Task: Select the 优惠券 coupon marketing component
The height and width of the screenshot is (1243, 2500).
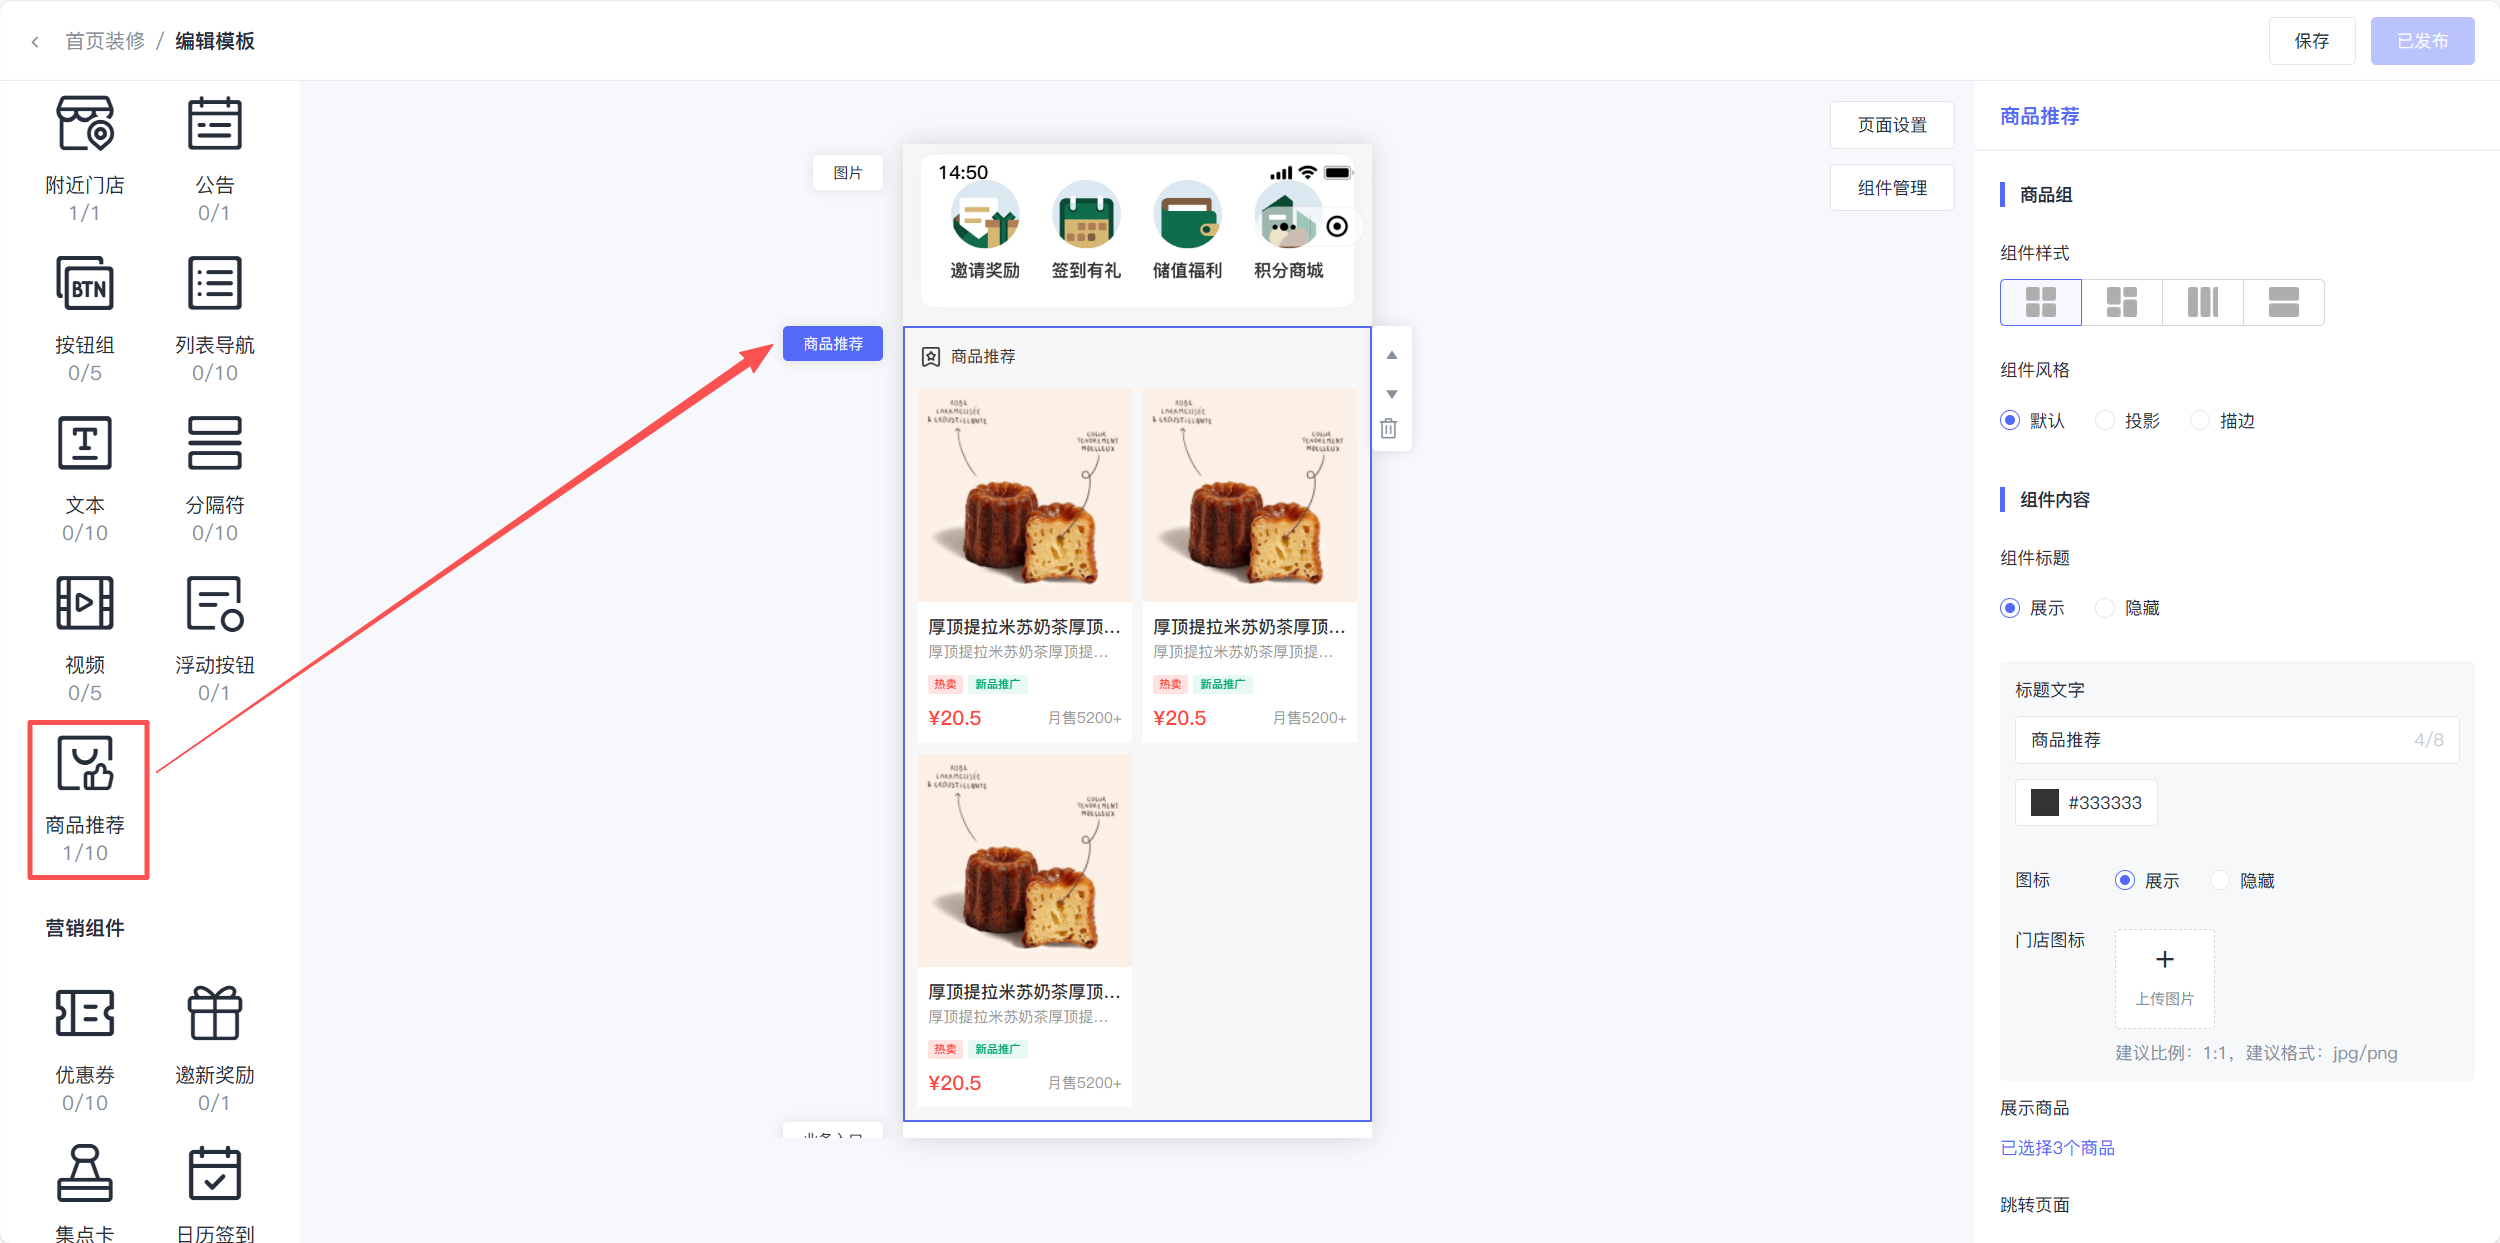Action: [x=85, y=1014]
